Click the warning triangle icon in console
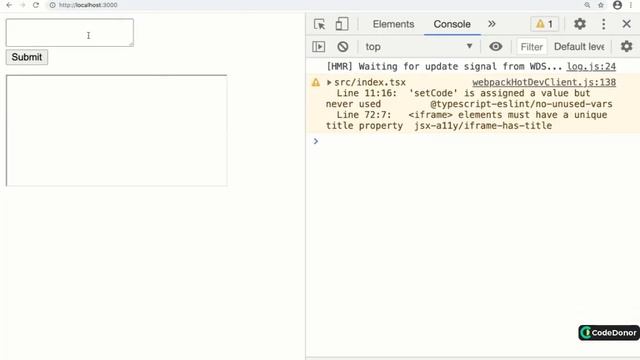 pyautogui.click(x=316, y=82)
